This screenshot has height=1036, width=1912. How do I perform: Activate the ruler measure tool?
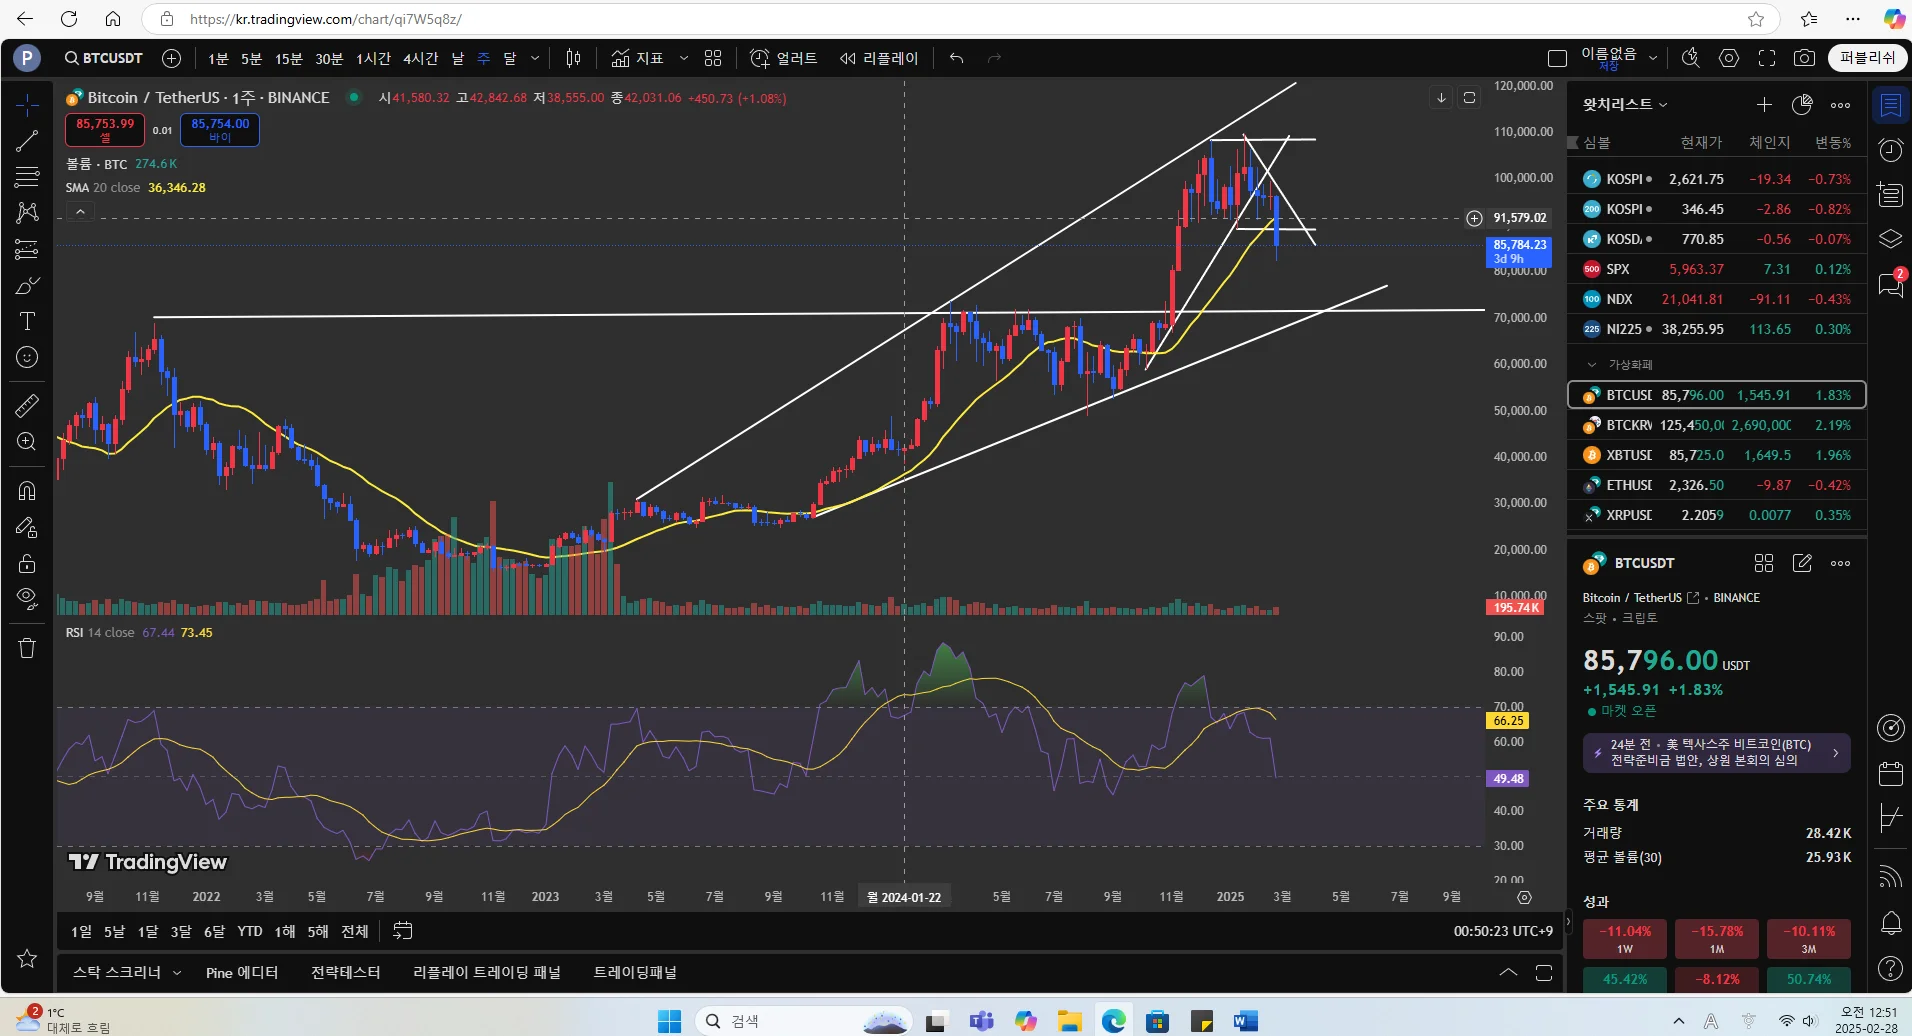(x=27, y=405)
